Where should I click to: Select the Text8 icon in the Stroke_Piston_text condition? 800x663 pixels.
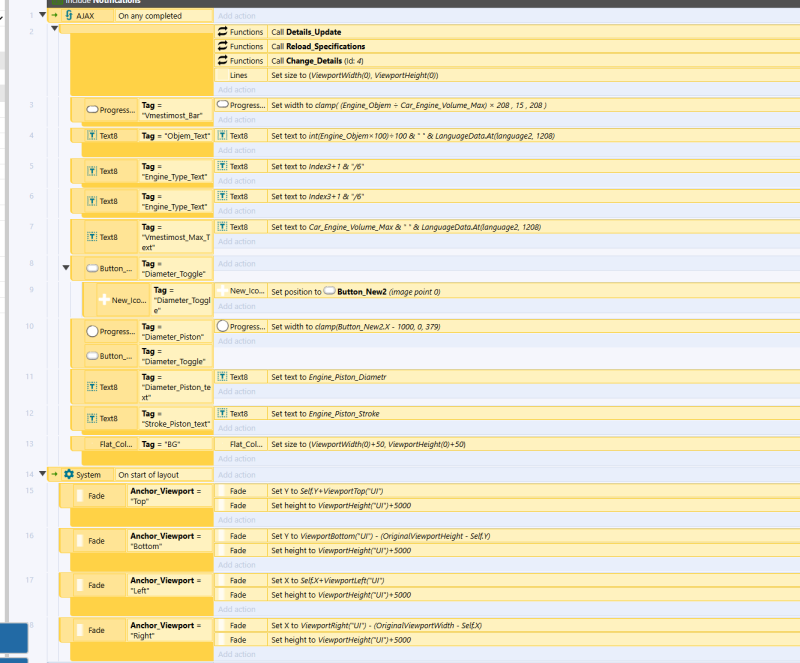click(x=92, y=419)
